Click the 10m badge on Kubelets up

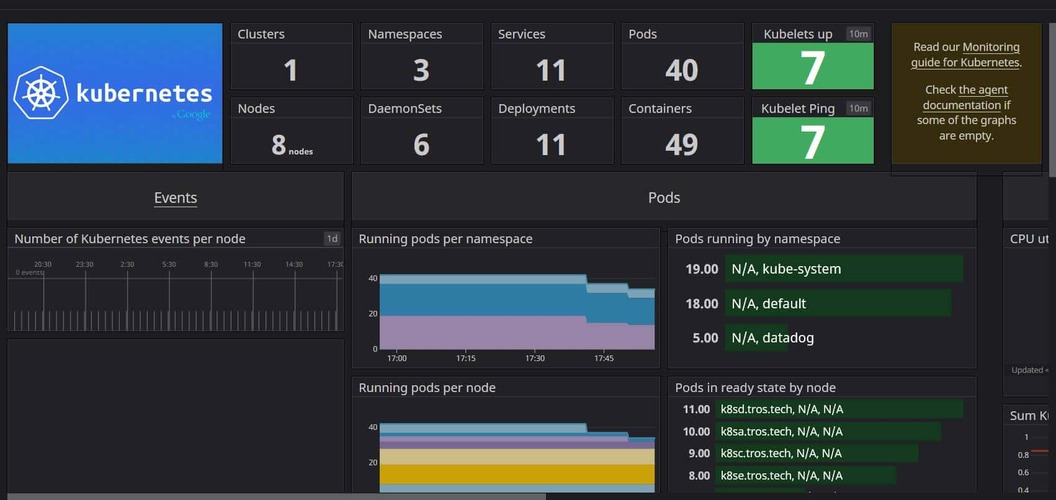pyautogui.click(x=858, y=34)
